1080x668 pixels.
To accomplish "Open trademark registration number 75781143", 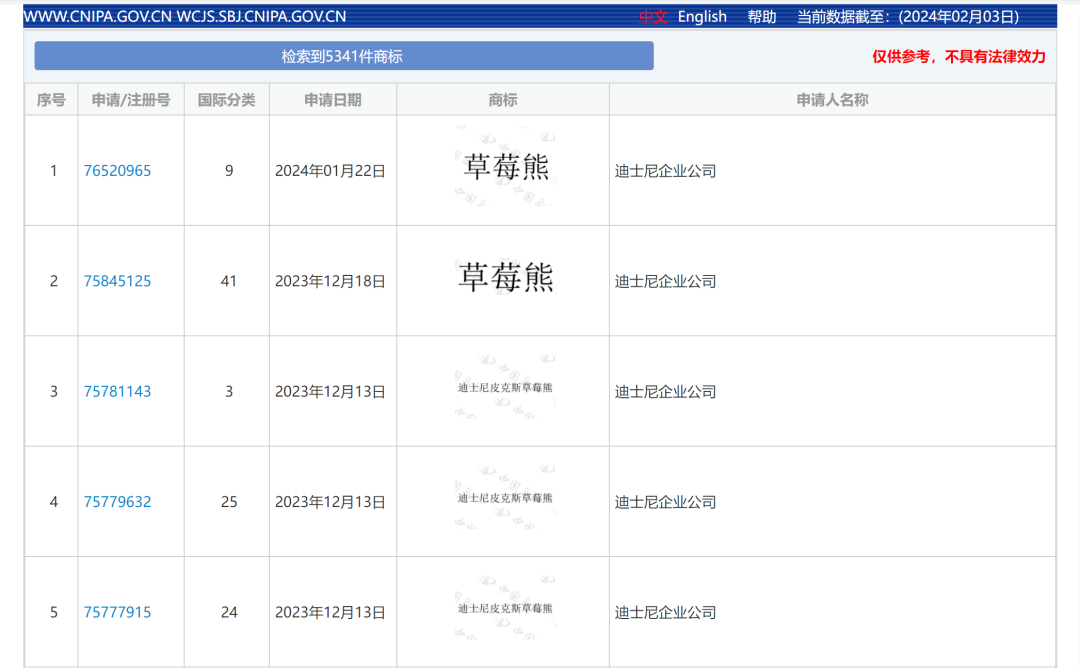I will coord(117,391).
